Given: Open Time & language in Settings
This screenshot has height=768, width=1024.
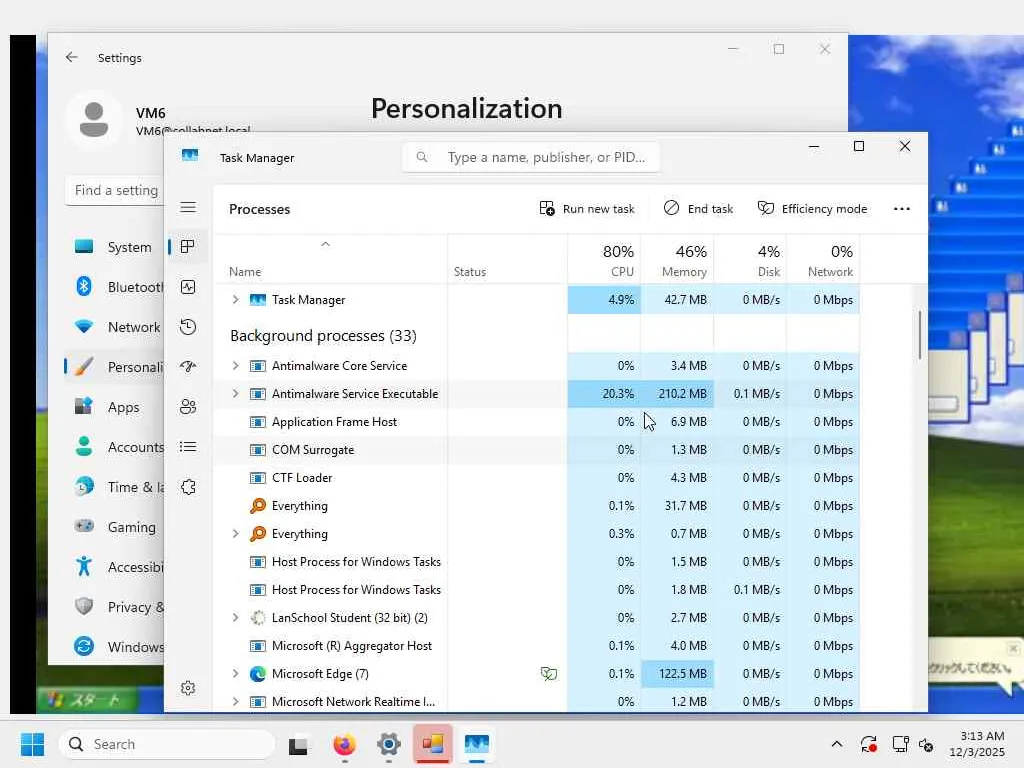Looking at the screenshot, I should [x=114, y=487].
